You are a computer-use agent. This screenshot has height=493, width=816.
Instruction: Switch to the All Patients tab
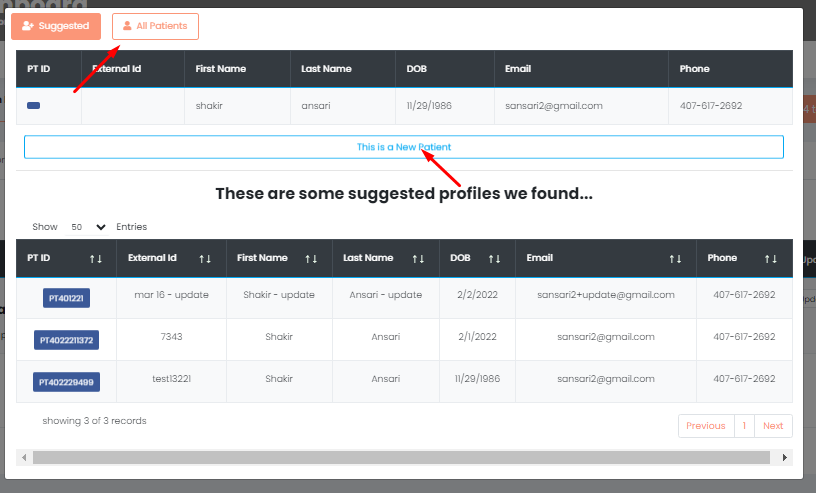[155, 26]
